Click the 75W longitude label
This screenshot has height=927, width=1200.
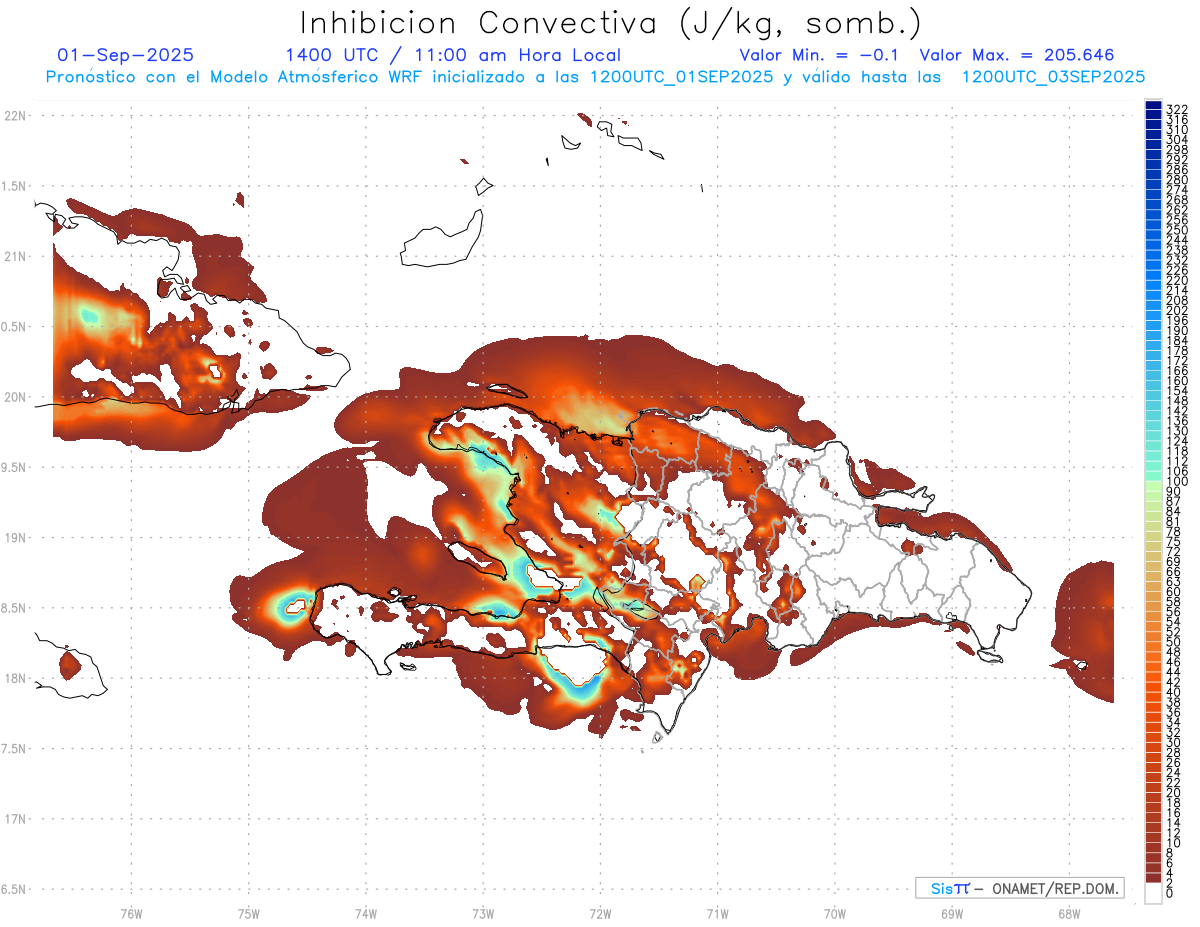[x=248, y=913]
